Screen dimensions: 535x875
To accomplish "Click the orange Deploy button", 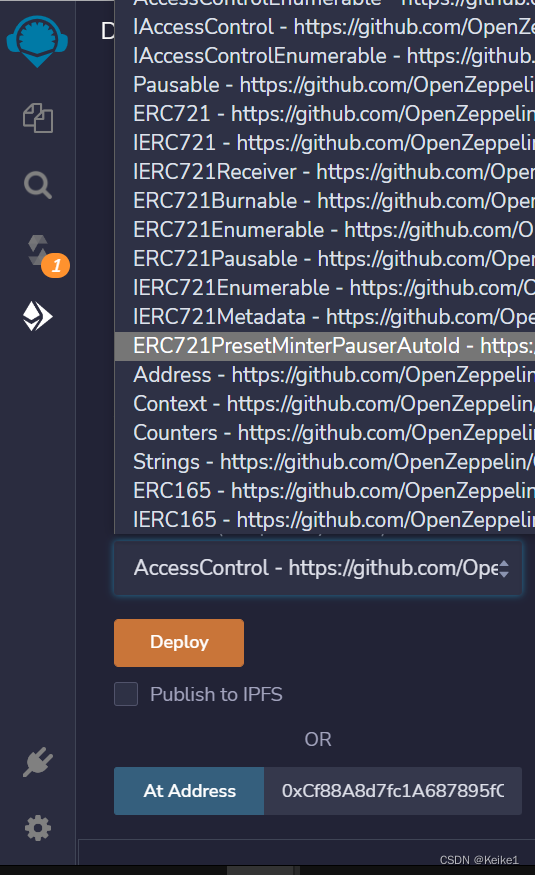I will [x=179, y=643].
